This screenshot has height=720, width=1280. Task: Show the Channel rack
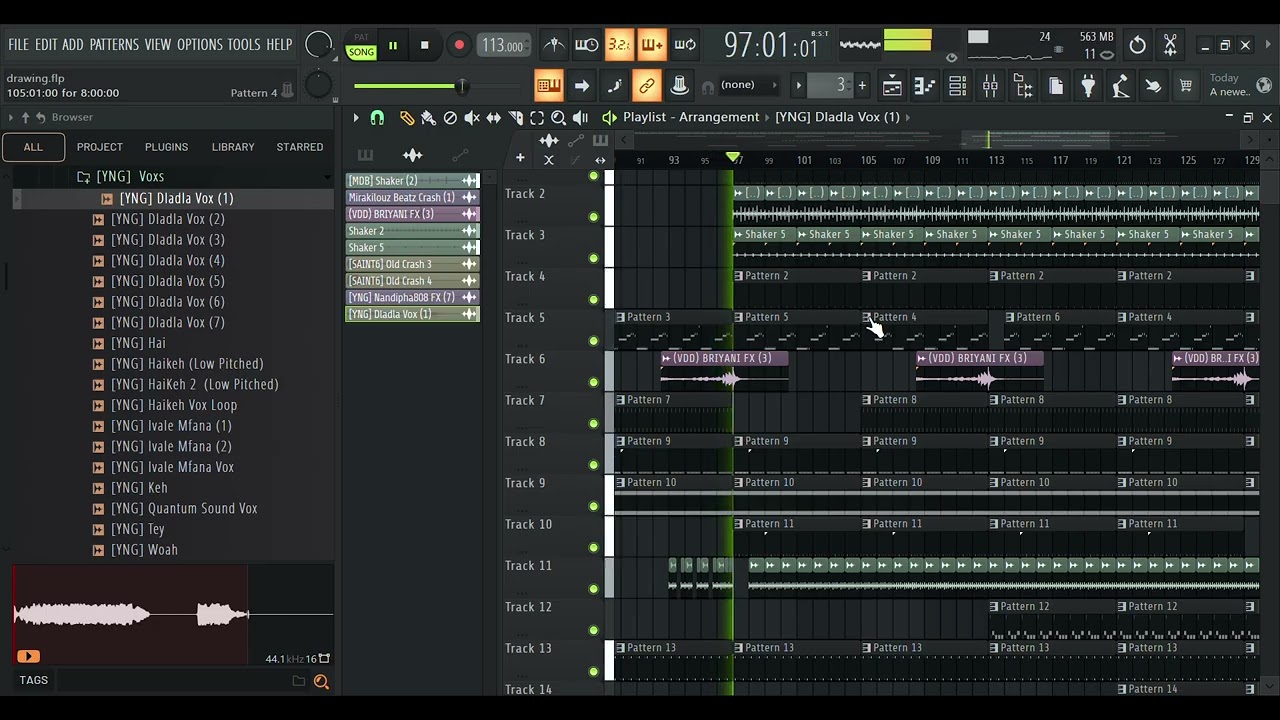957,86
